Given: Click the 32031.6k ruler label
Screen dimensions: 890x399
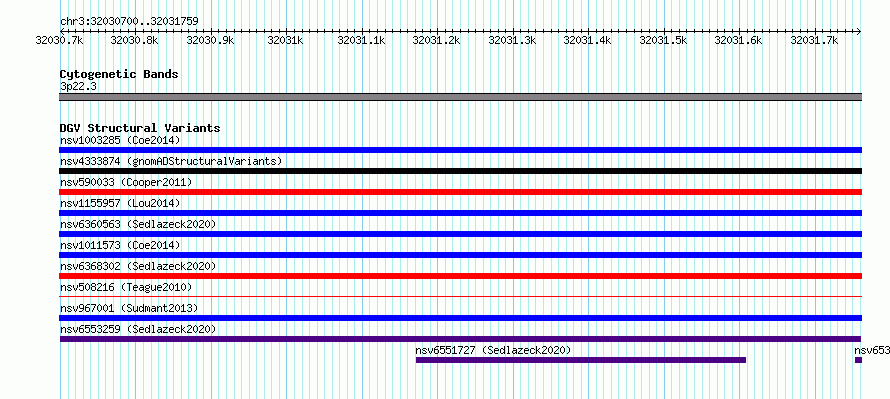Looking at the screenshot, I should (739, 40).
